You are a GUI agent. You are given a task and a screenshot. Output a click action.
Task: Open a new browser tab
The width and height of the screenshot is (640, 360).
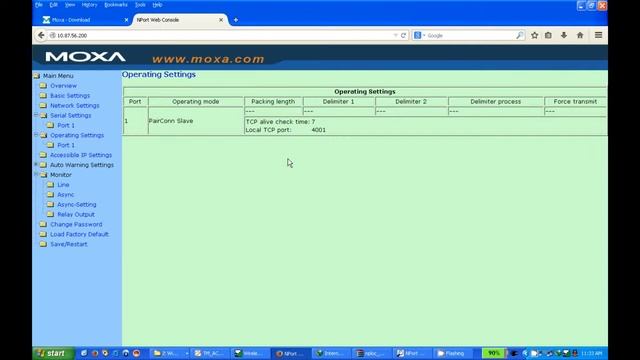point(236,20)
